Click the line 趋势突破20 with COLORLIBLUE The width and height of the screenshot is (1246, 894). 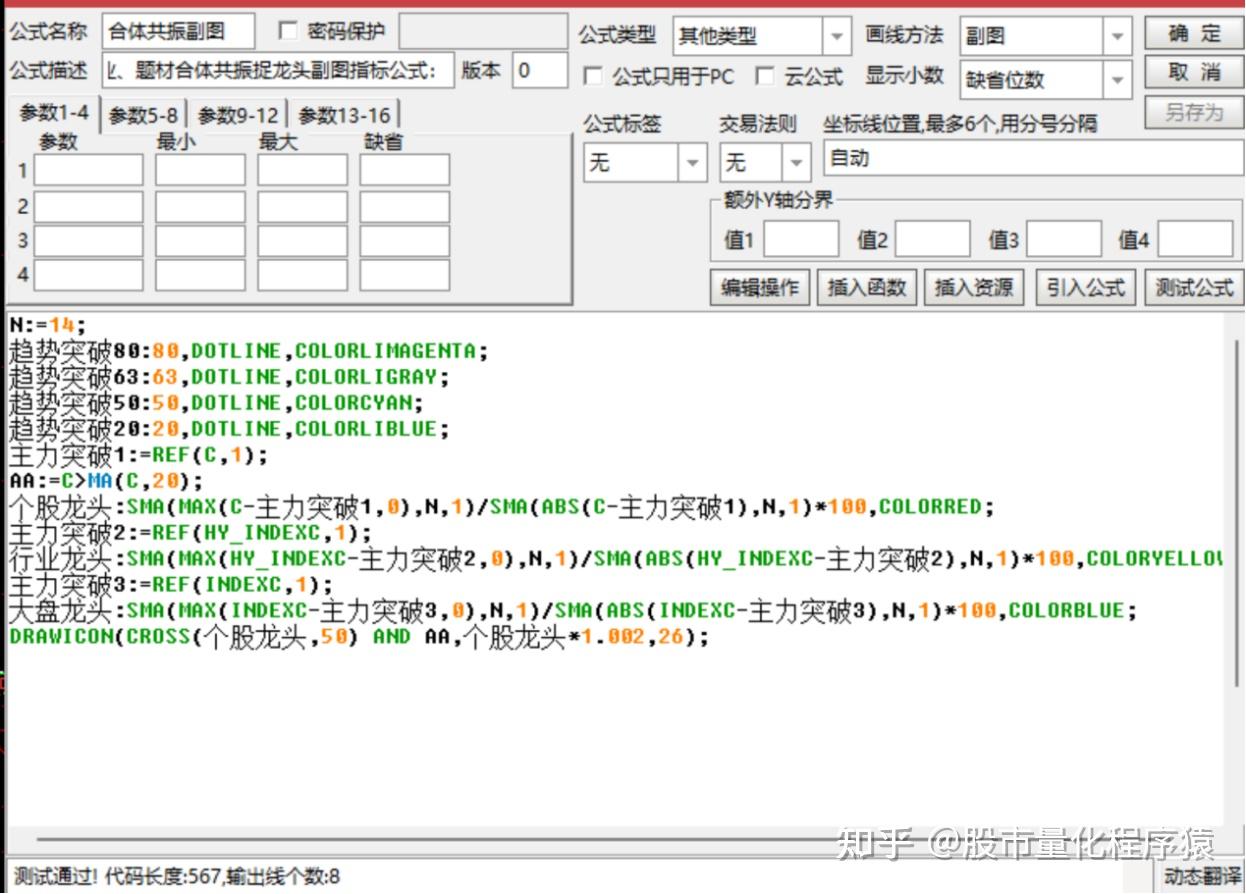[x=229, y=429]
